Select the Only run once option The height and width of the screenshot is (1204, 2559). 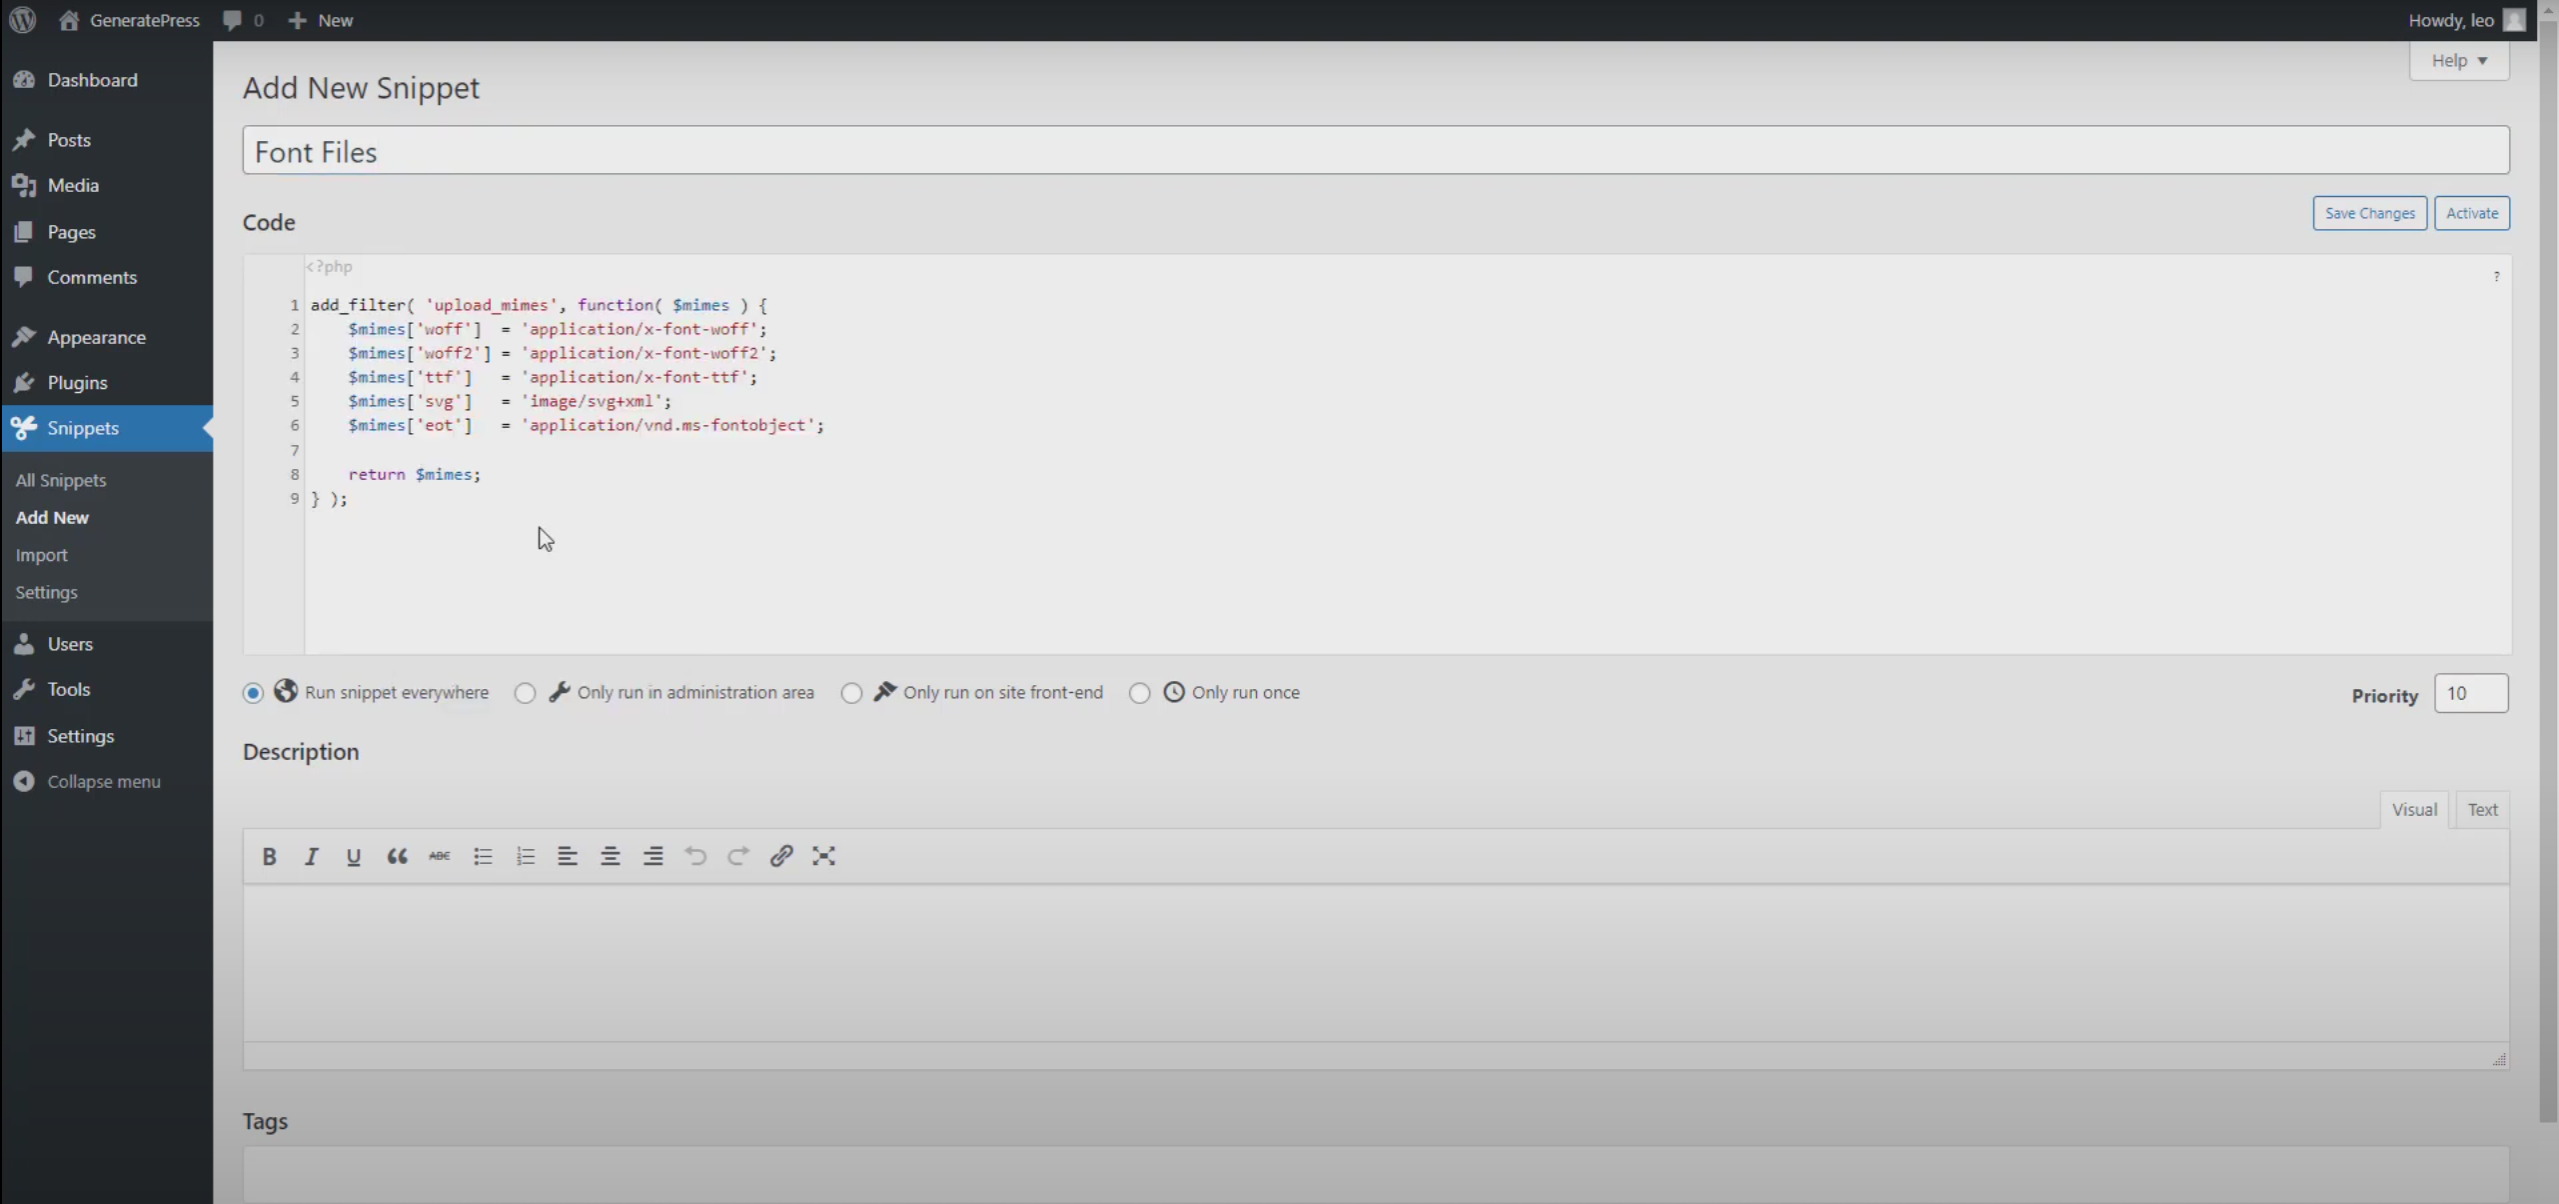[x=1139, y=692]
